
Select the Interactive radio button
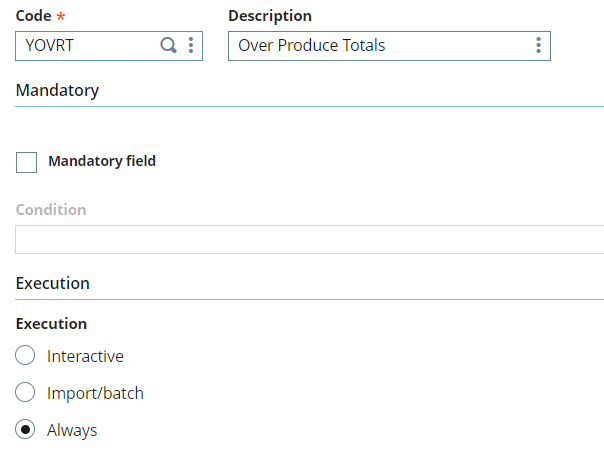(x=26, y=356)
